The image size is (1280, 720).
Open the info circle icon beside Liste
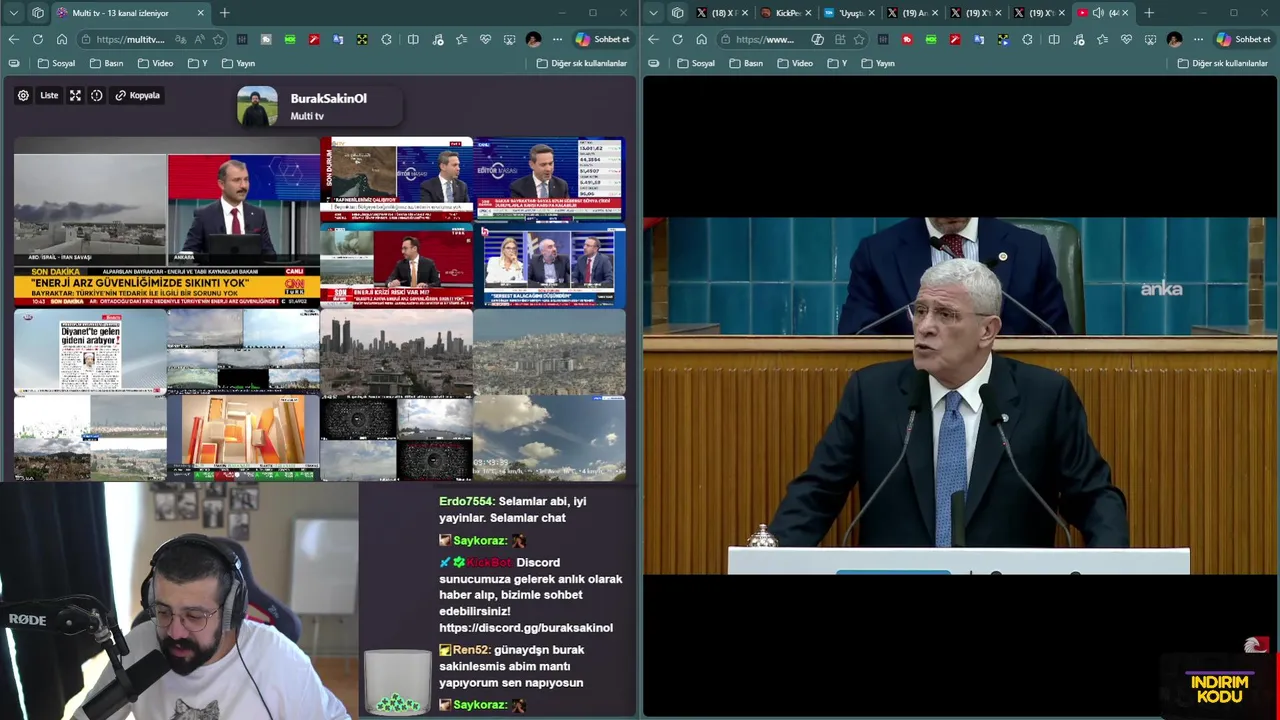(97, 95)
